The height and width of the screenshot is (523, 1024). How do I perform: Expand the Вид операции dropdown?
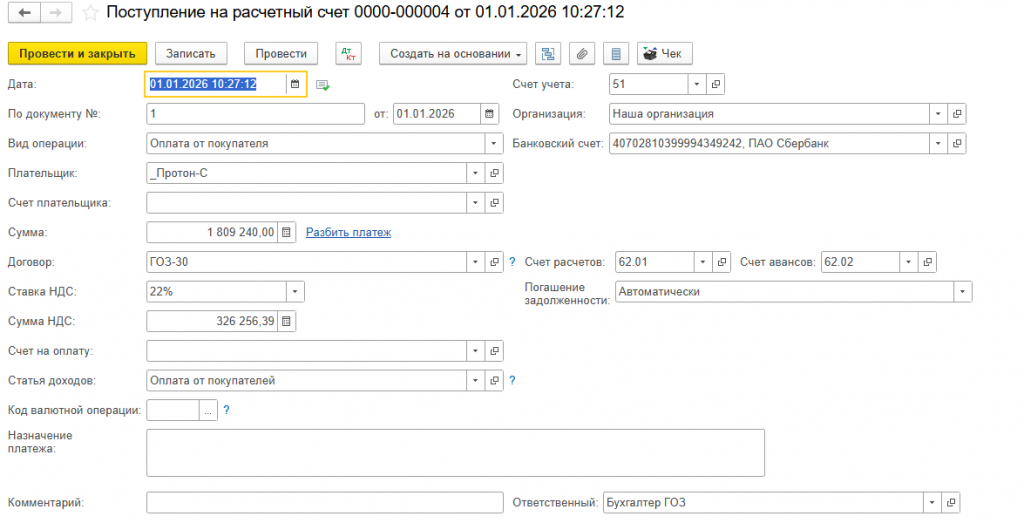tap(494, 143)
